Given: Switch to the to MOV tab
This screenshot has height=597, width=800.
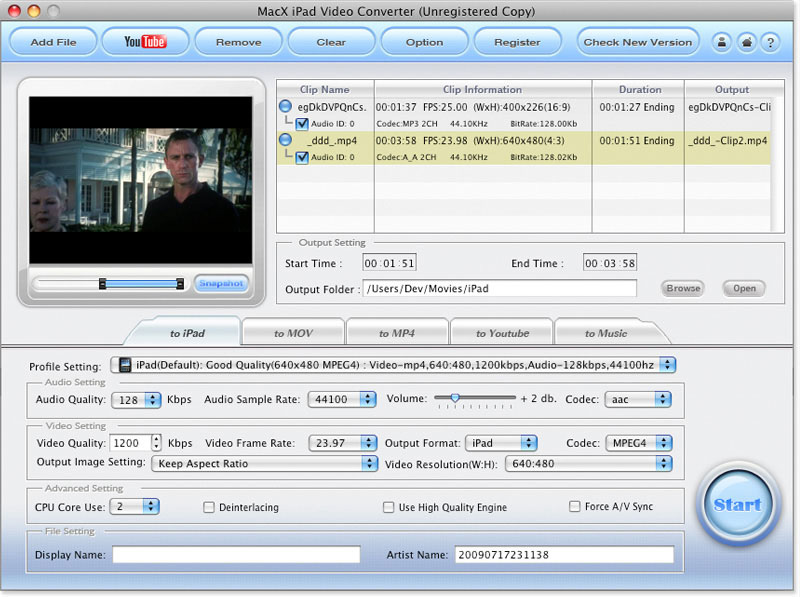Looking at the screenshot, I should point(293,333).
